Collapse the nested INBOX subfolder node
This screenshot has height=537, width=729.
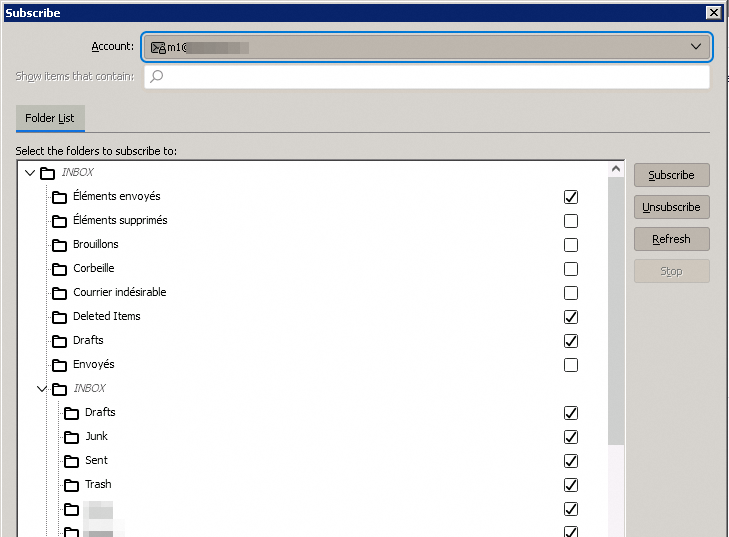(42, 389)
